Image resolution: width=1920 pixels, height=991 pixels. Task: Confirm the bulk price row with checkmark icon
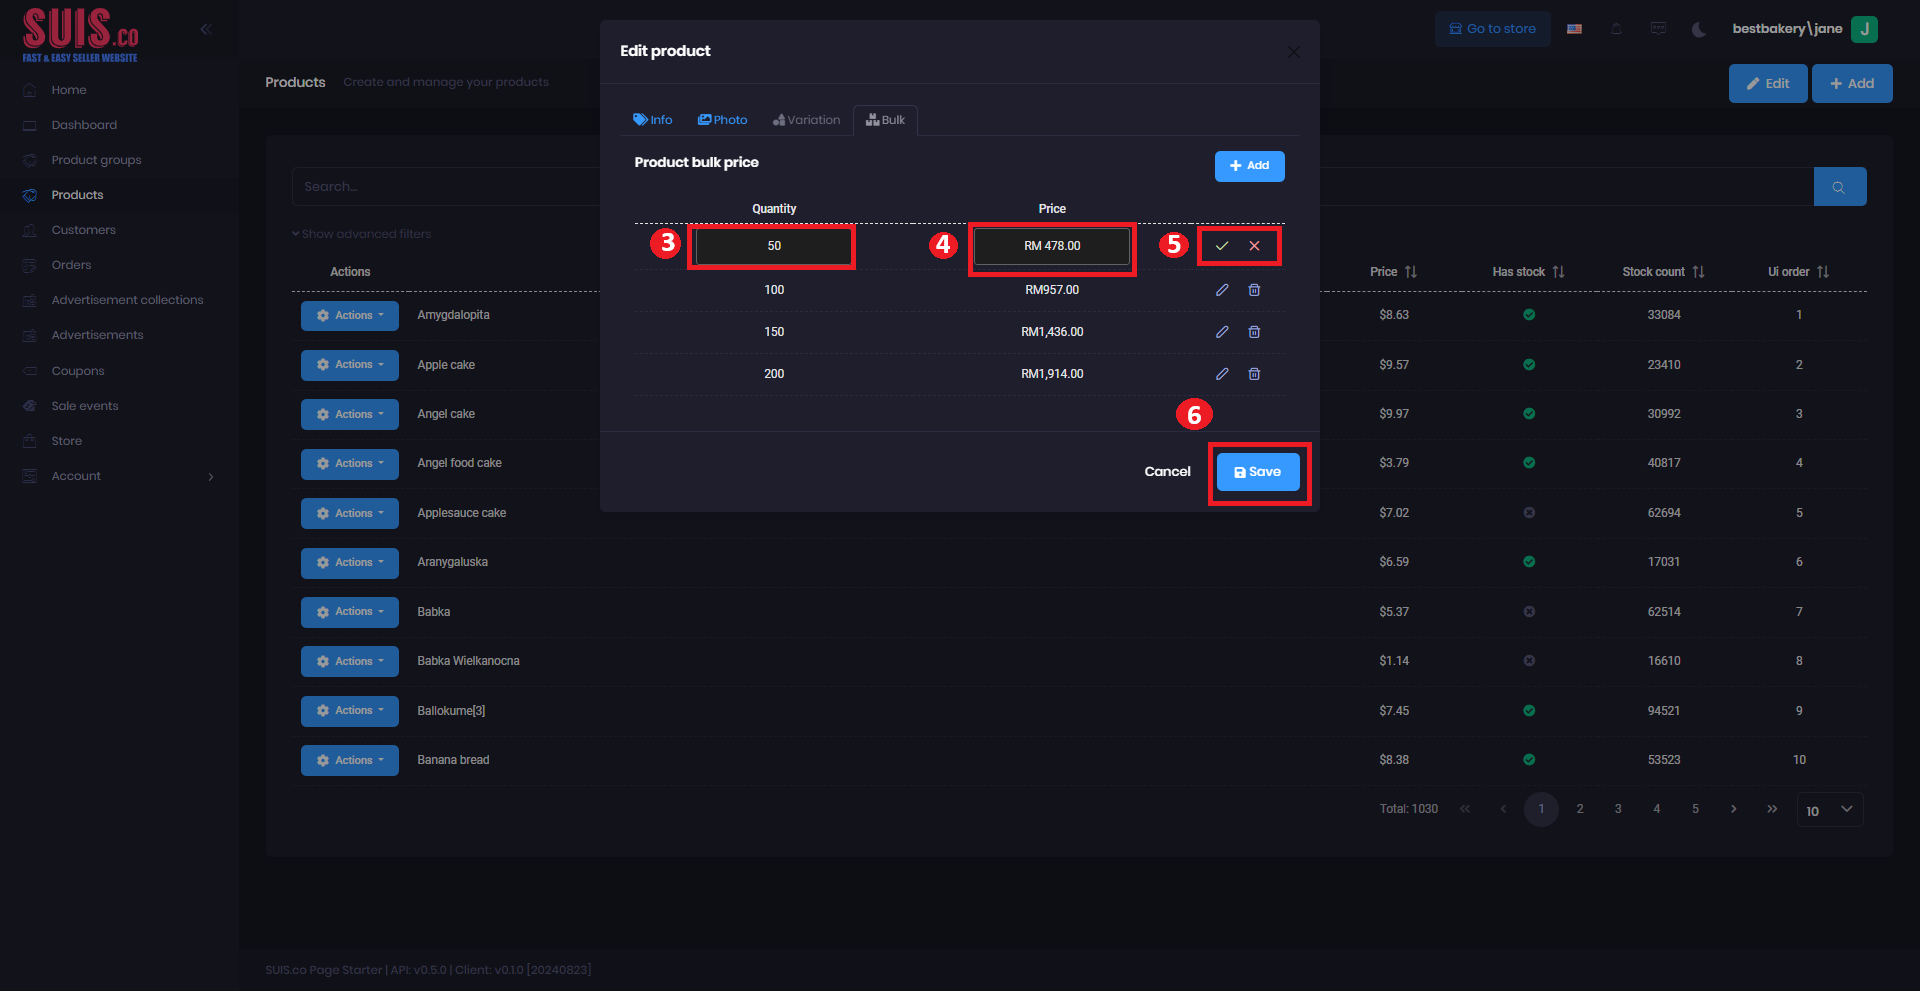click(1221, 246)
